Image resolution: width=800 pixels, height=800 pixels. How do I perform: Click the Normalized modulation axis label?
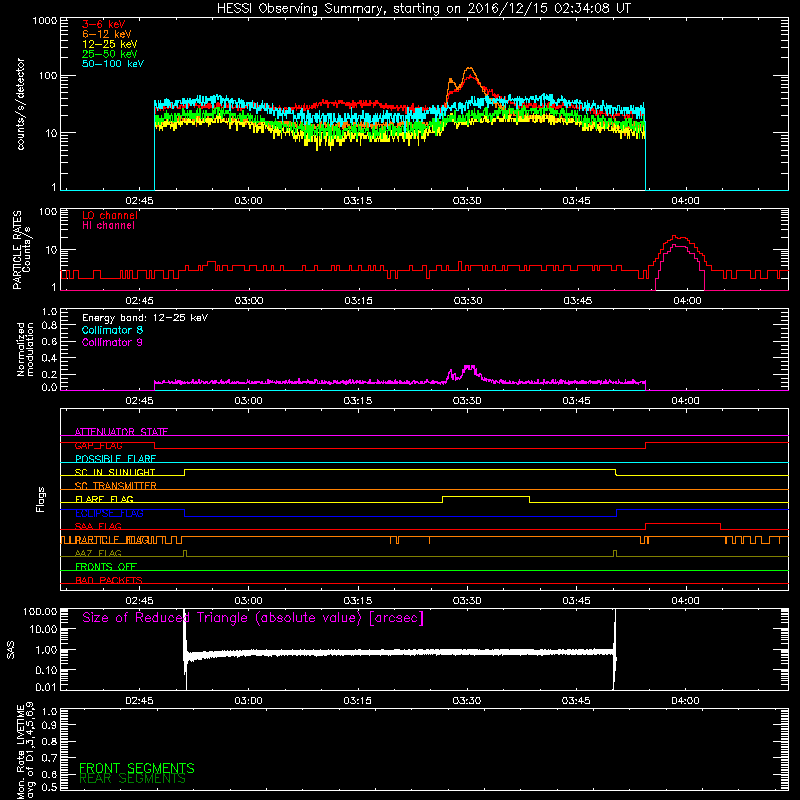[x=25, y=349]
